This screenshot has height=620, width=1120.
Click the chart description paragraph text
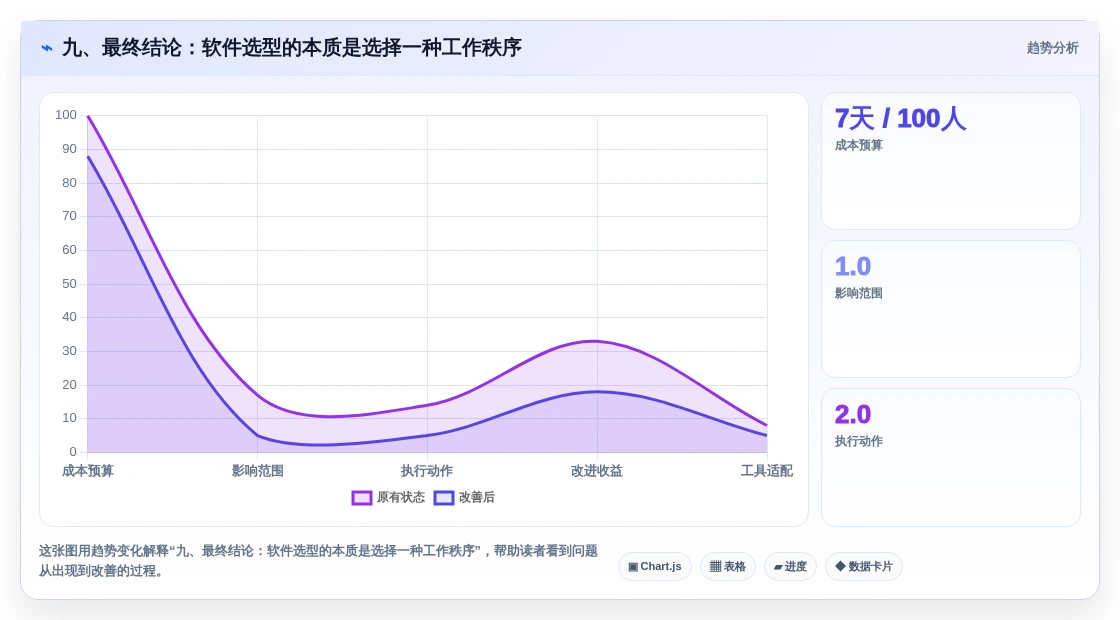click(x=318, y=561)
